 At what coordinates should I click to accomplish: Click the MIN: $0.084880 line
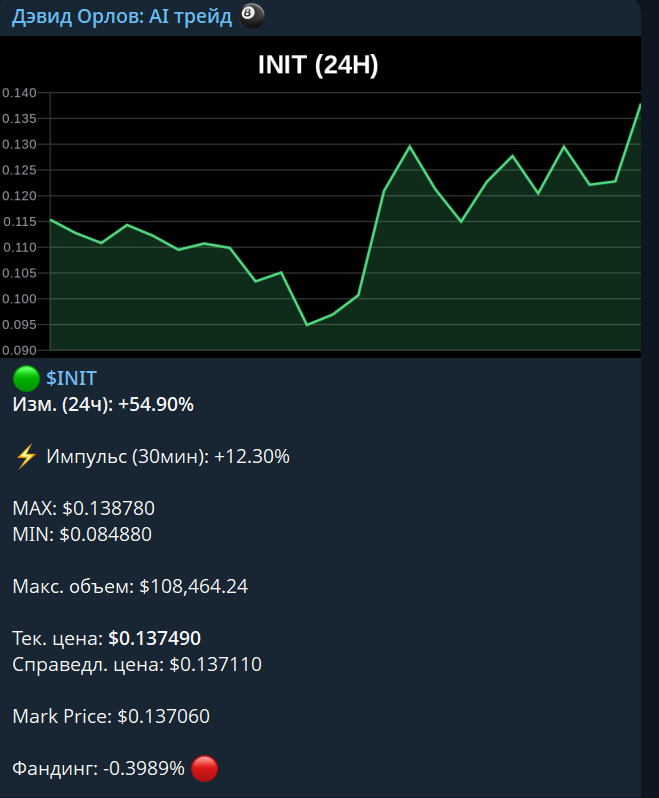tap(82, 534)
